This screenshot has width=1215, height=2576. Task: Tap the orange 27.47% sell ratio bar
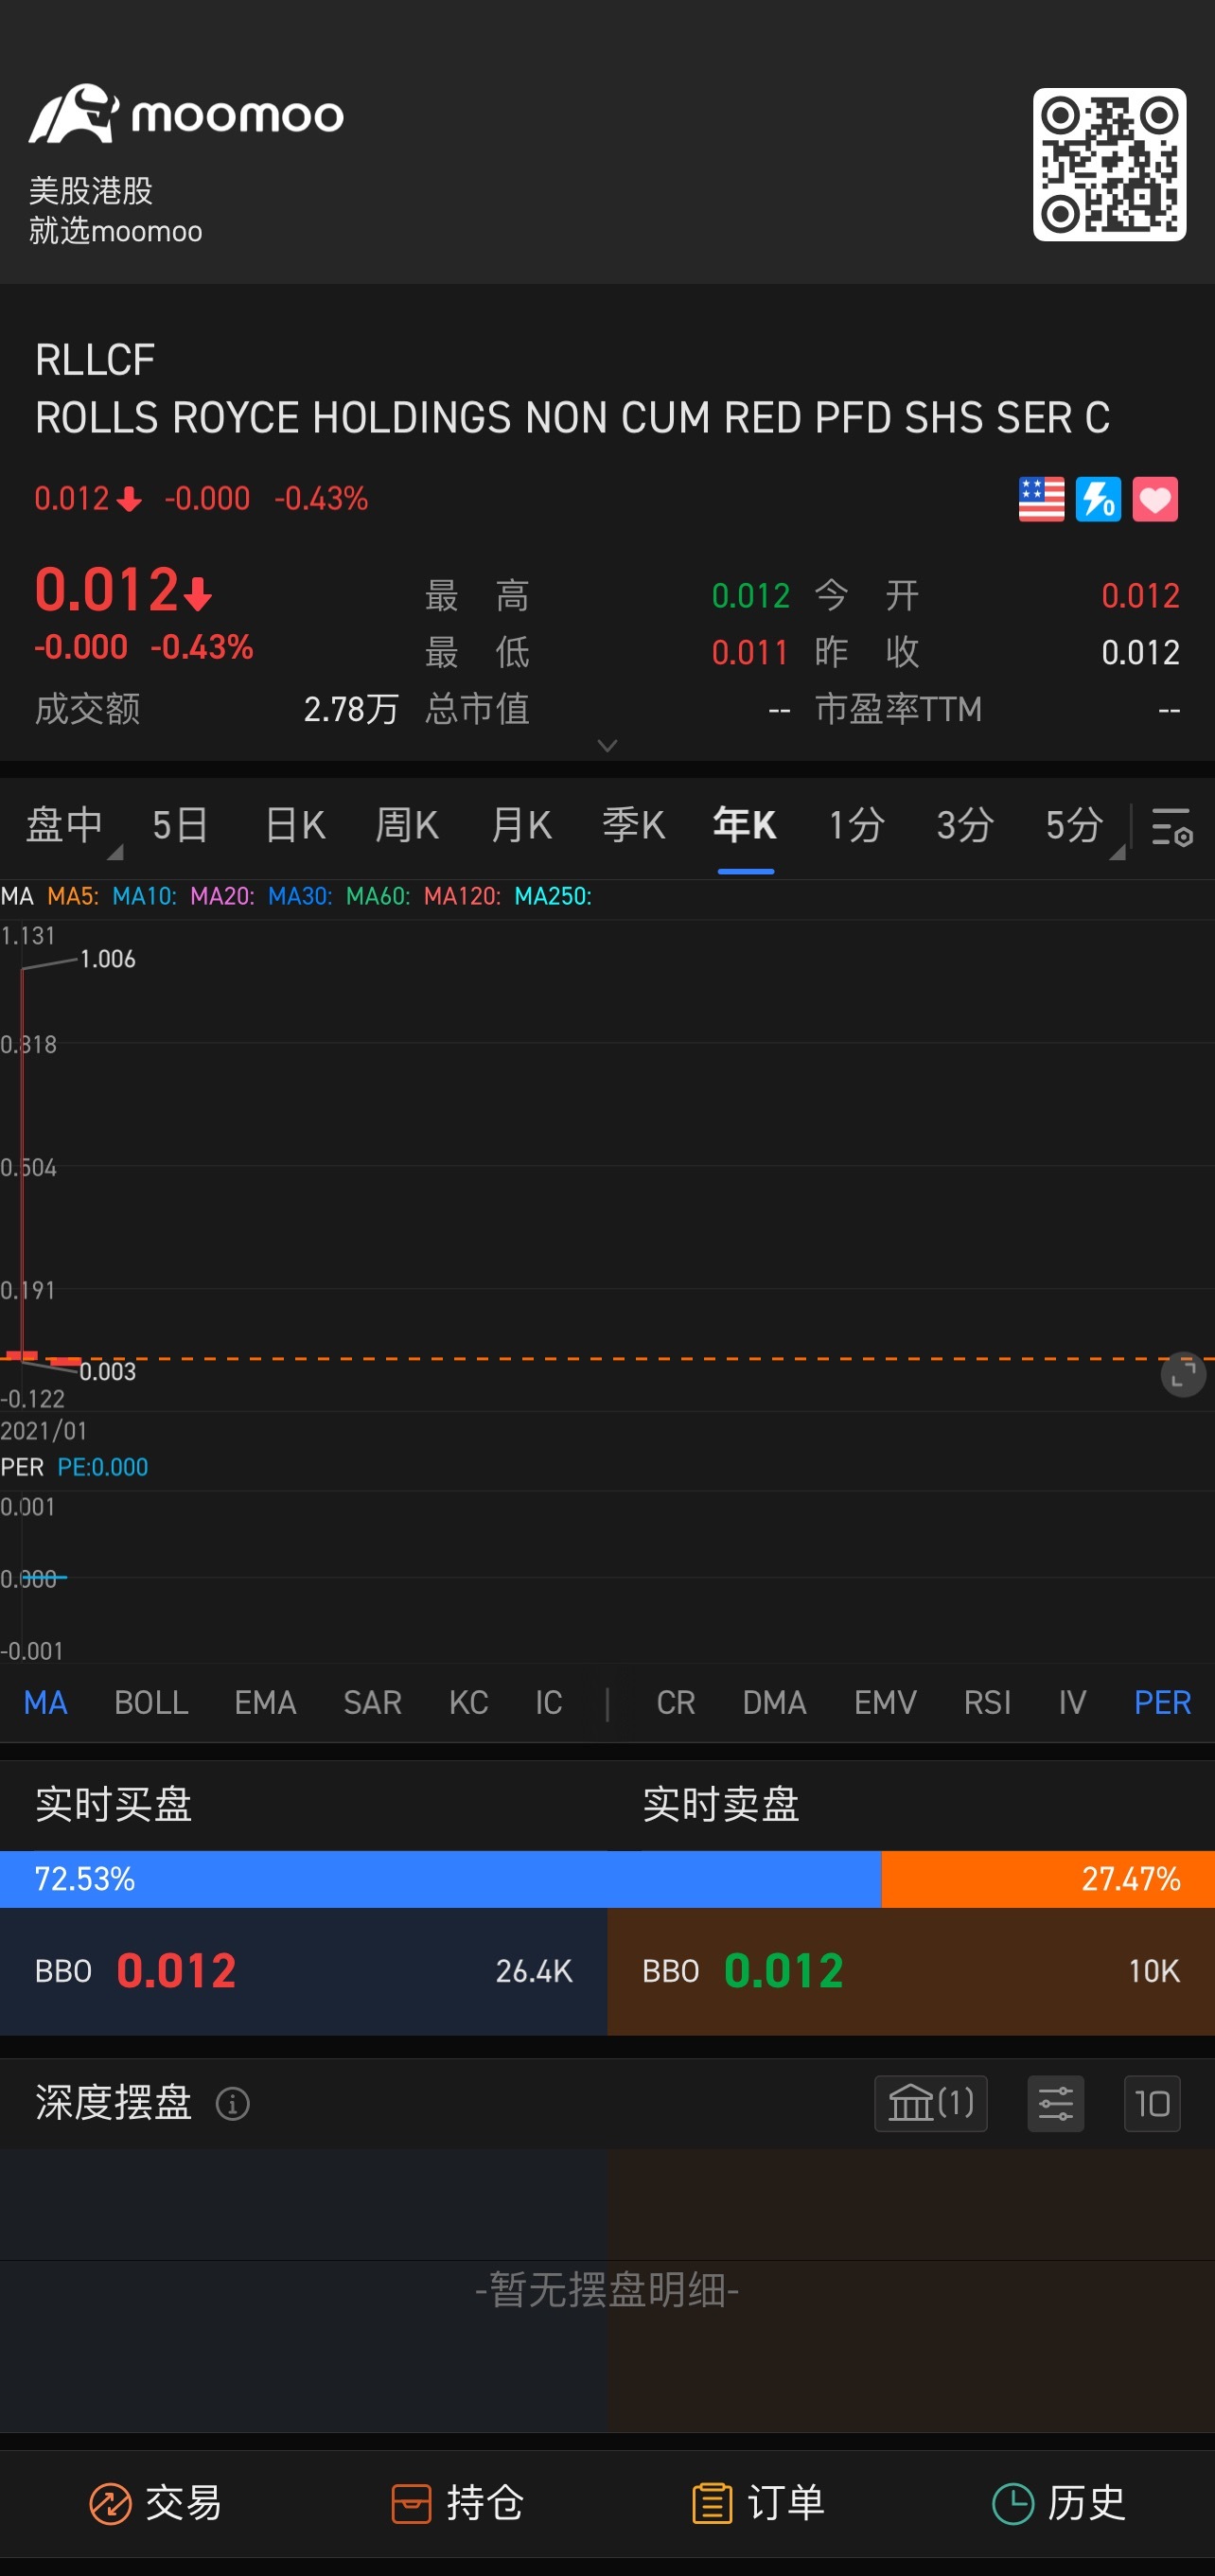1048,1878
